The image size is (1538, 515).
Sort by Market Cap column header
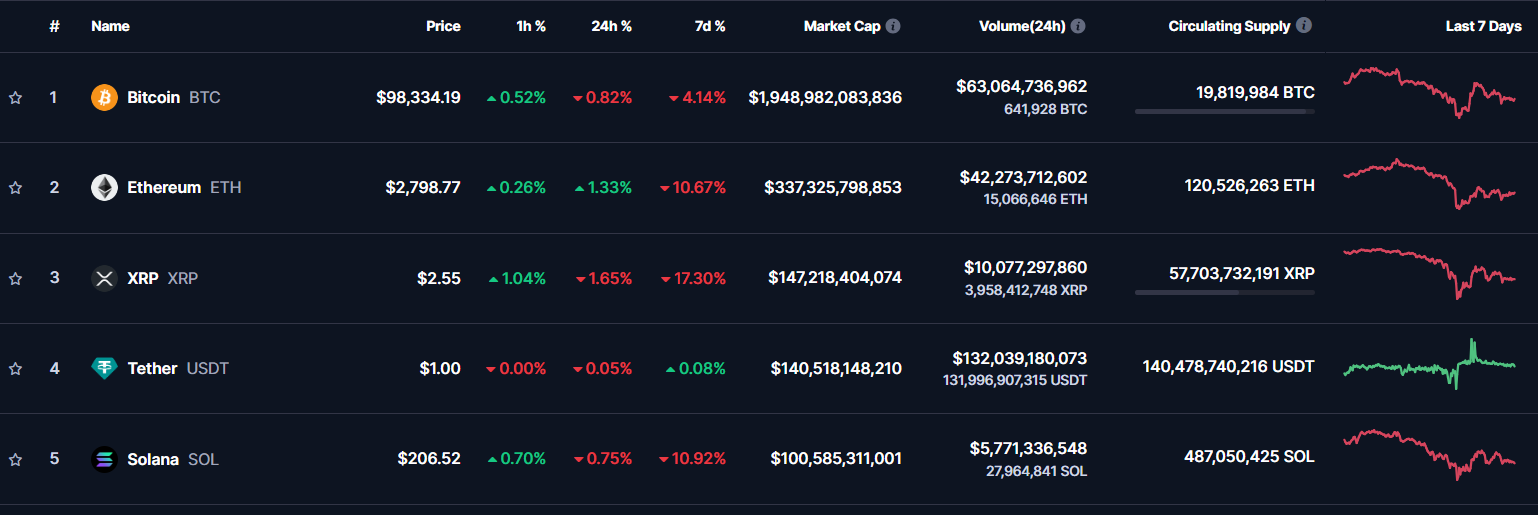coord(842,26)
